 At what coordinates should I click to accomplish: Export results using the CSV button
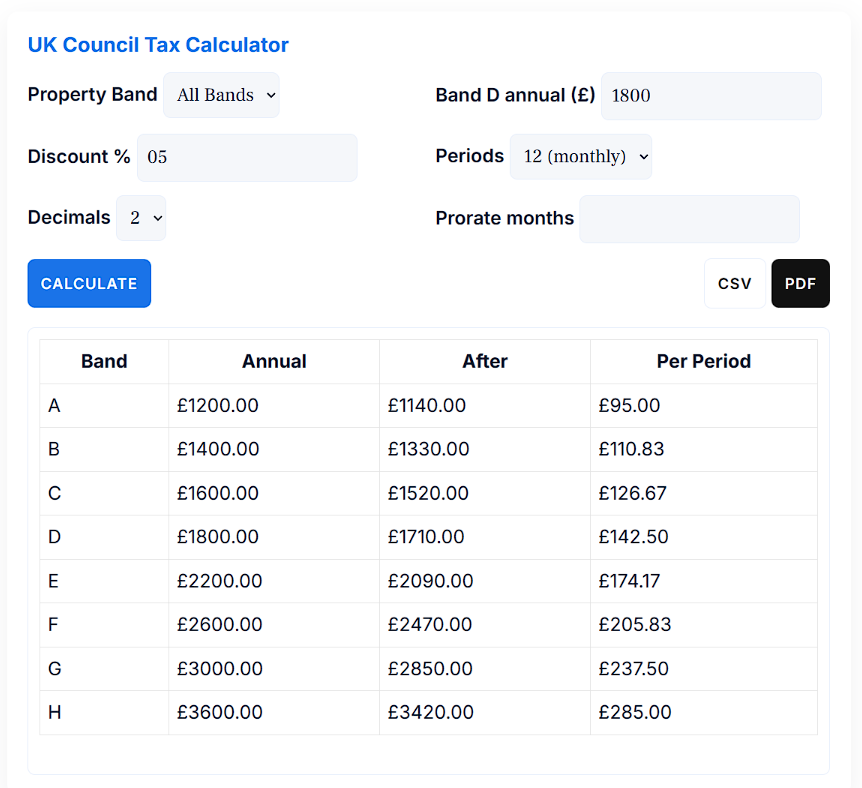[x=734, y=283]
